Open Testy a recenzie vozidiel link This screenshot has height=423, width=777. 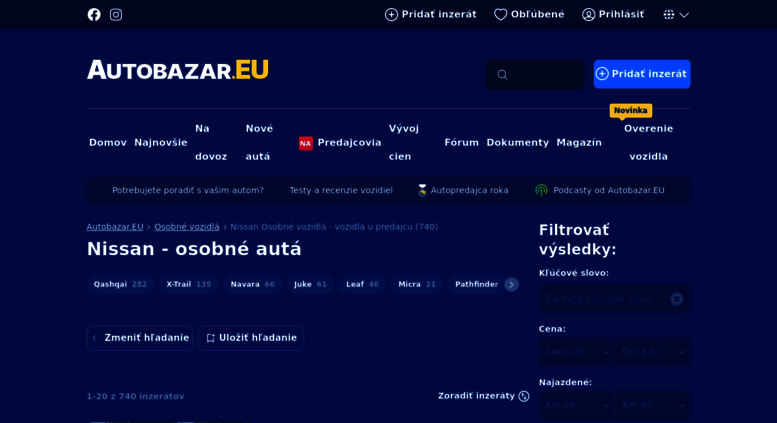341,190
